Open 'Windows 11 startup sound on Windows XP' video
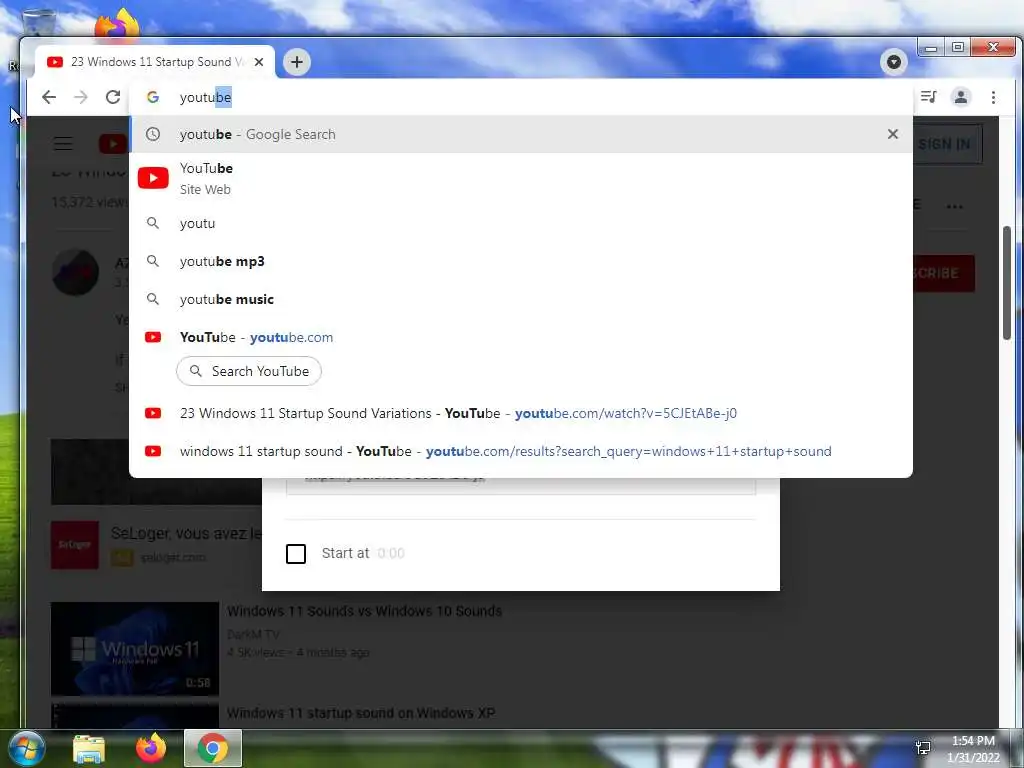The image size is (1024, 768). click(x=360, y=713)
